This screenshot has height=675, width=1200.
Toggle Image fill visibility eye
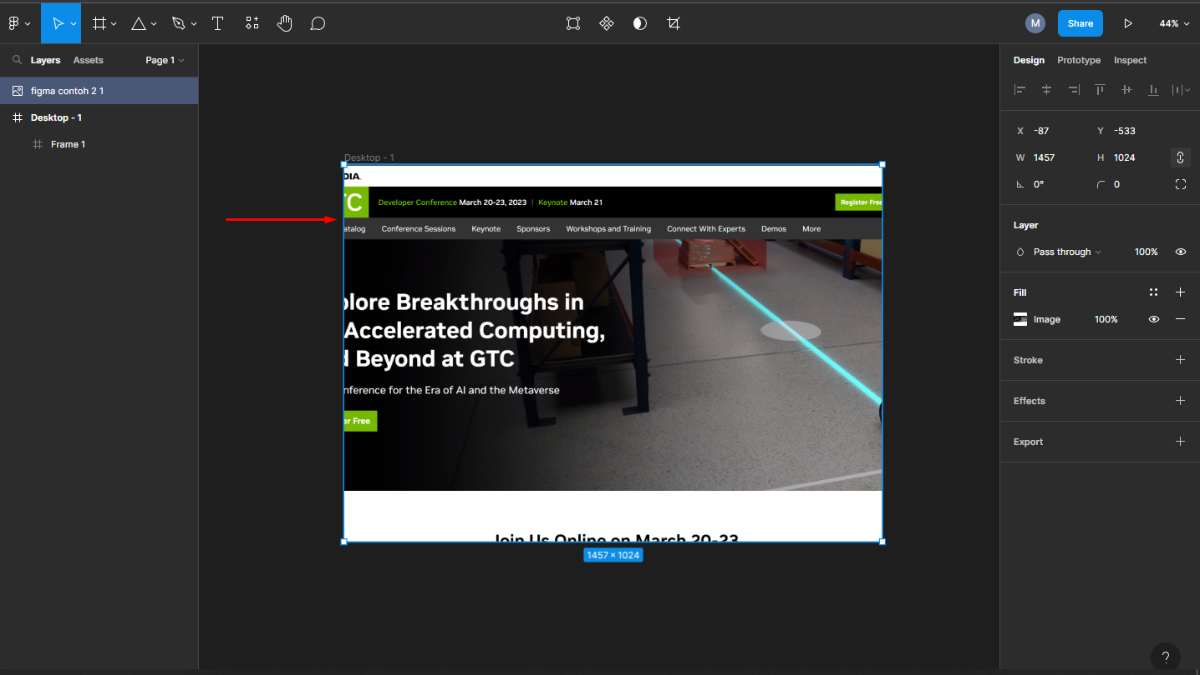[1153, 319]
